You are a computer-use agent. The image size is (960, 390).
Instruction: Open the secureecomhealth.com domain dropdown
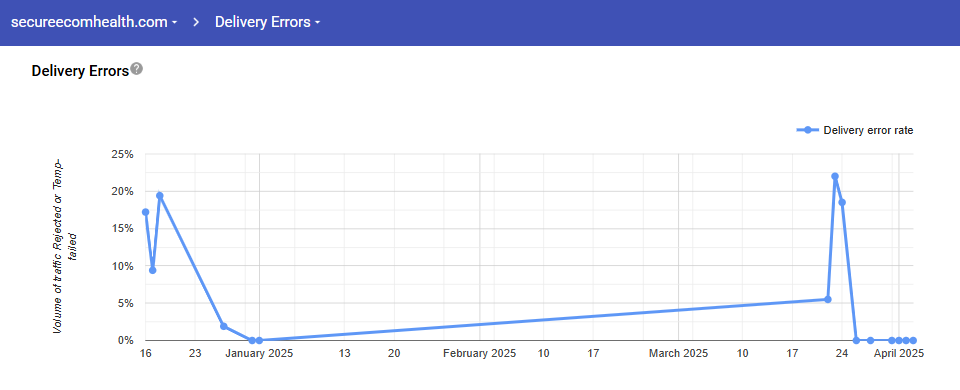point(94,23)
